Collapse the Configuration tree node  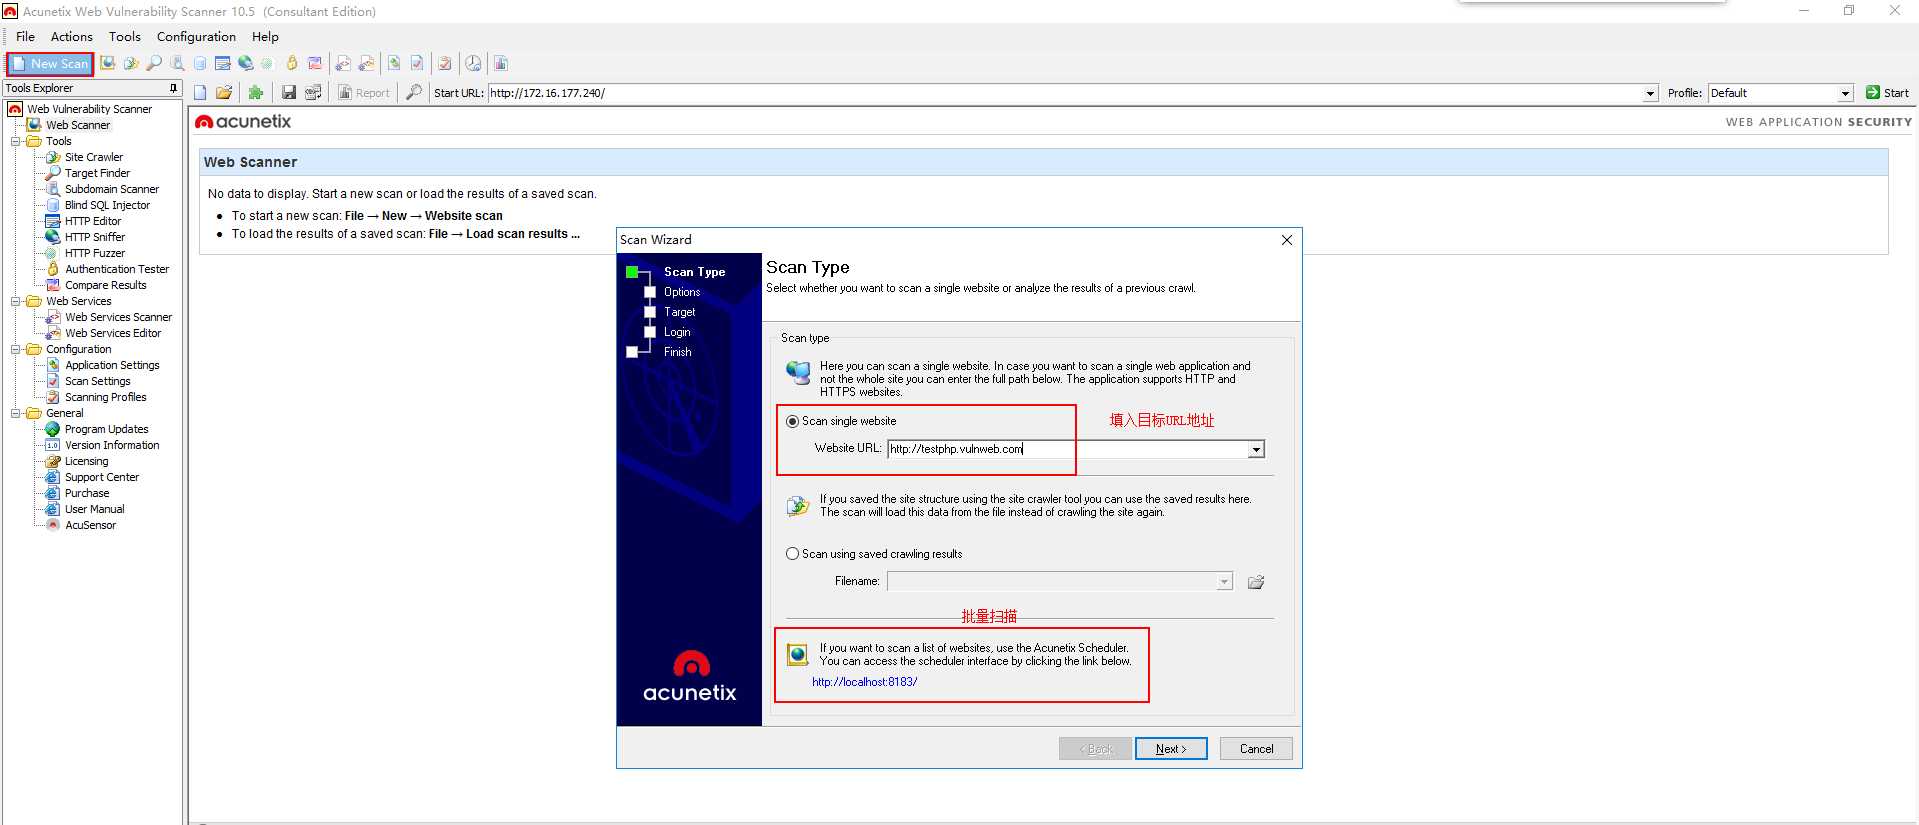(15, 349)
